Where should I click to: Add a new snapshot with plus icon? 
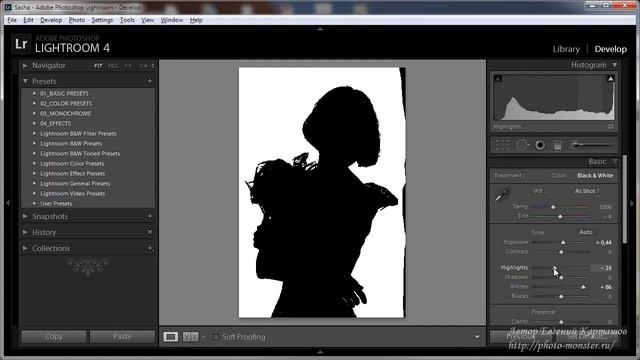pyautogui.click(x=150, y=216)
